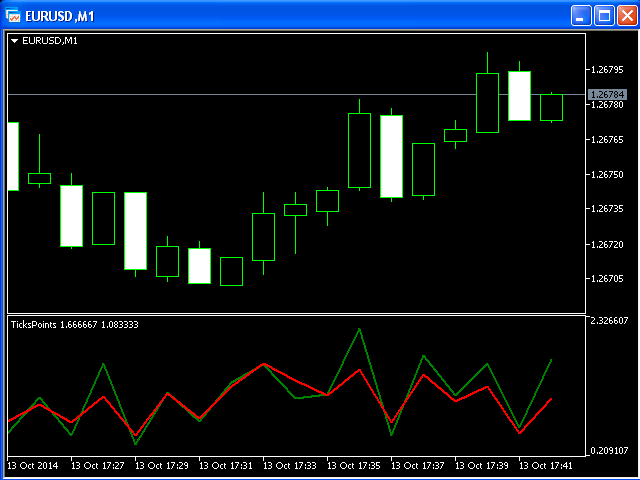This screenshot has width=640, height=480.
Task: Click the current price label 1.26784
Action: pyautogui.click(x=608, y=94)
